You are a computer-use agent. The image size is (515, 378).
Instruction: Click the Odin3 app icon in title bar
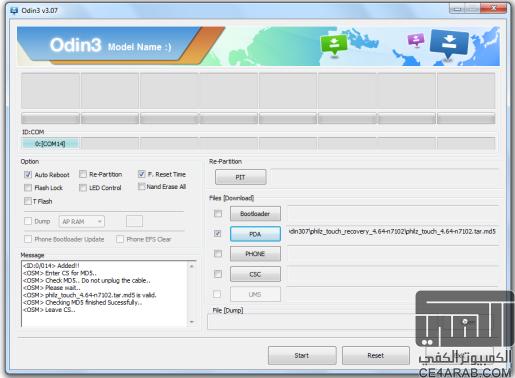pyautogui.click(x=14, y=10)
